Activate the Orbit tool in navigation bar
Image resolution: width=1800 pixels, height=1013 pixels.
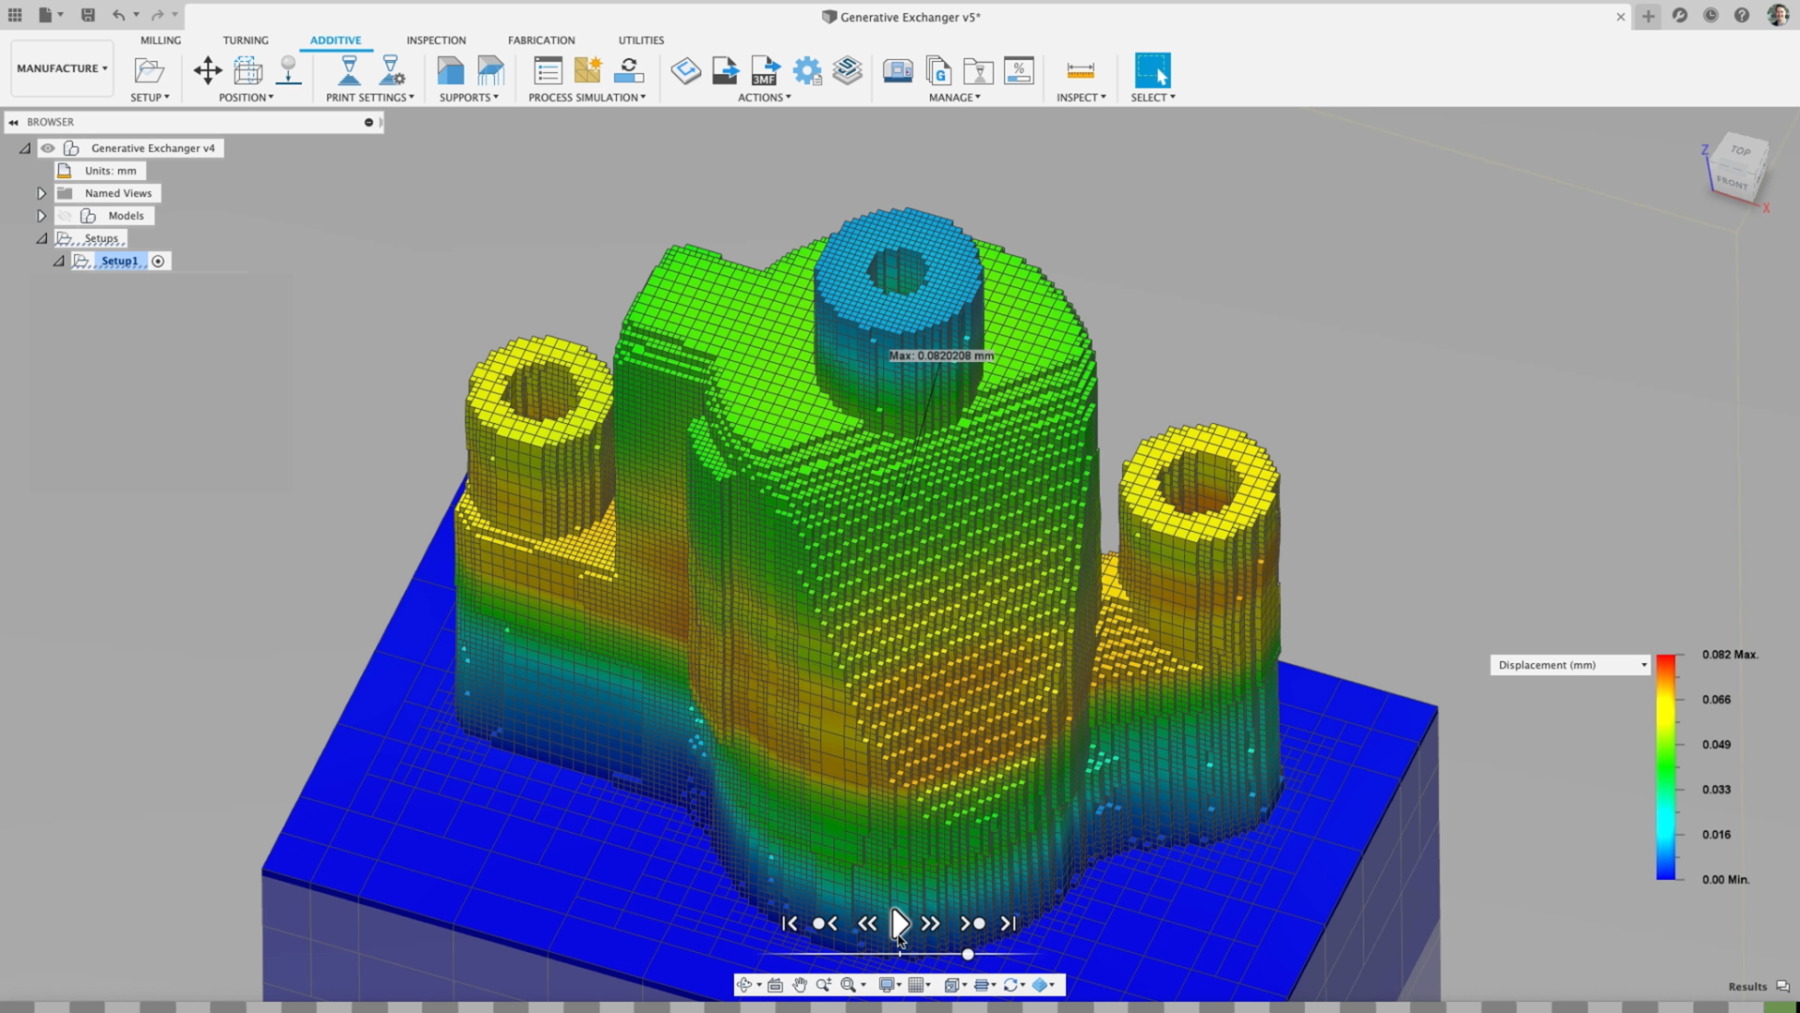click(x=745, y=984)
